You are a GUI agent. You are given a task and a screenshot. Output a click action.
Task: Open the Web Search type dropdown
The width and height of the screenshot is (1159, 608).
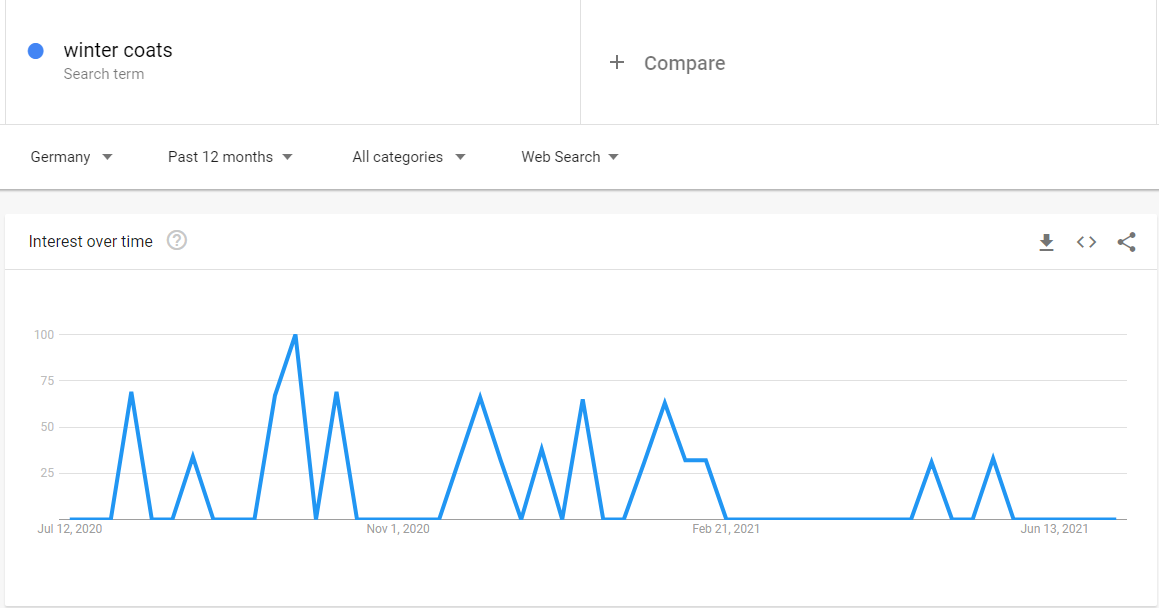569,157
